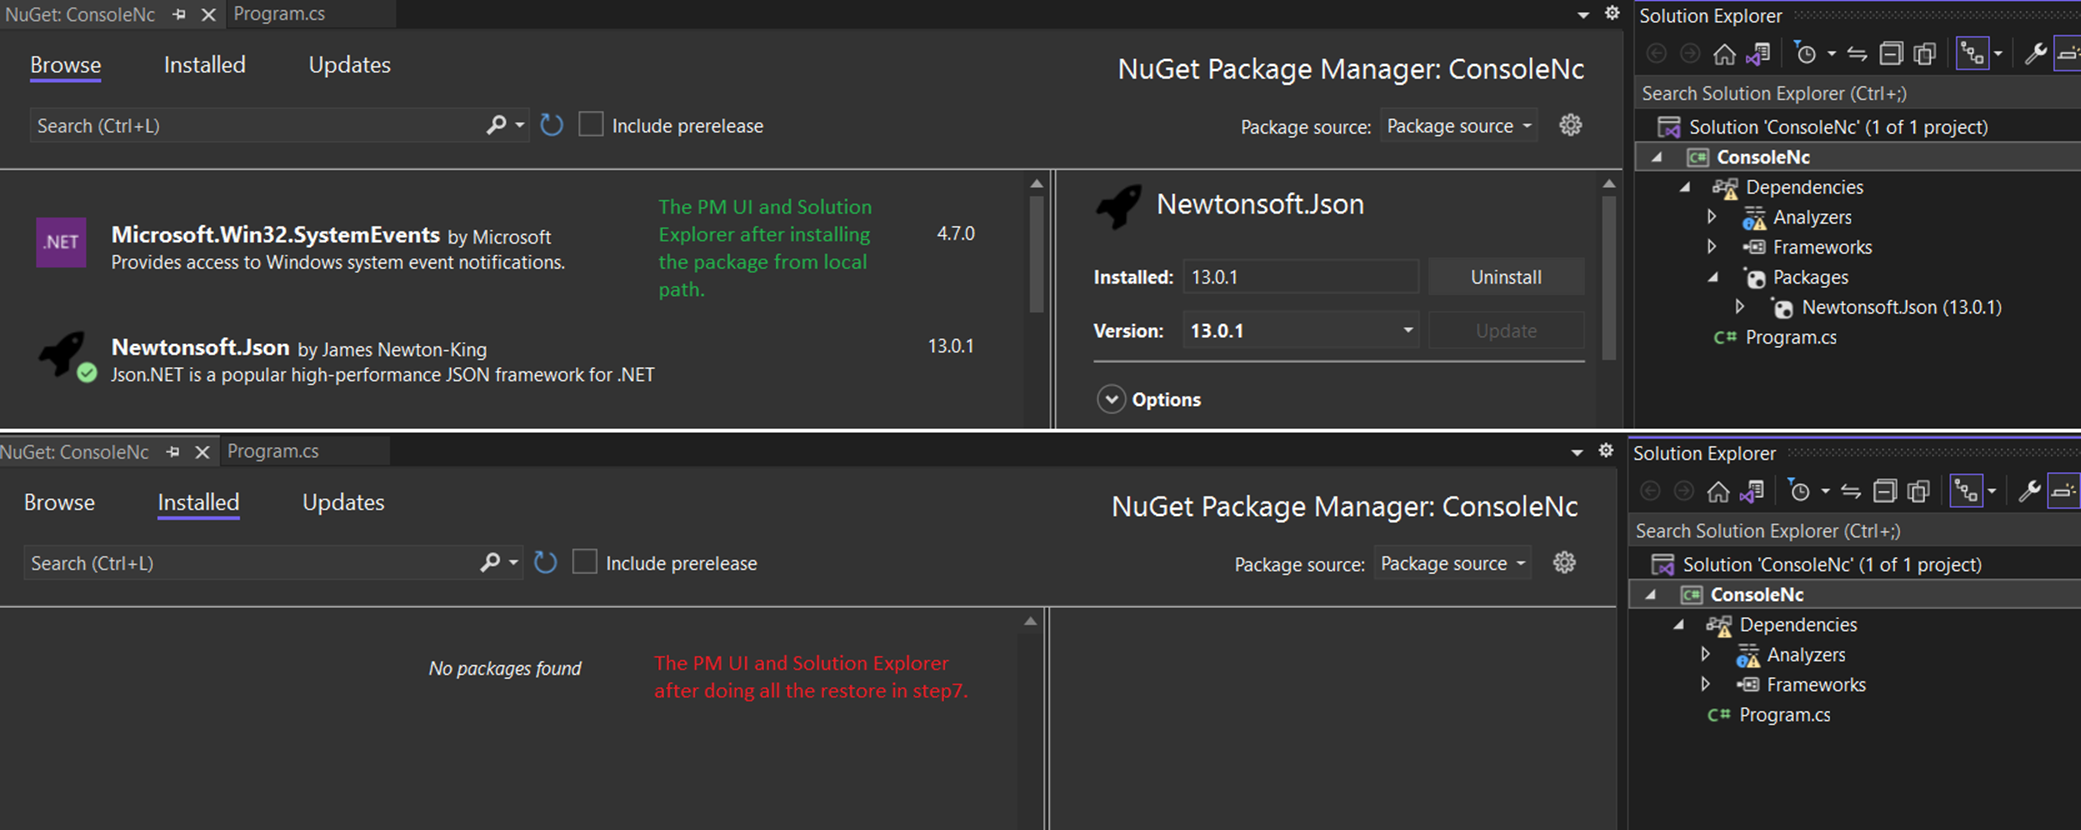Select Program.cs in upper Solution Explorer tree
The width and height of the screenshot is (2081, 830).
pyautogui.click(x=1790, y=337)
